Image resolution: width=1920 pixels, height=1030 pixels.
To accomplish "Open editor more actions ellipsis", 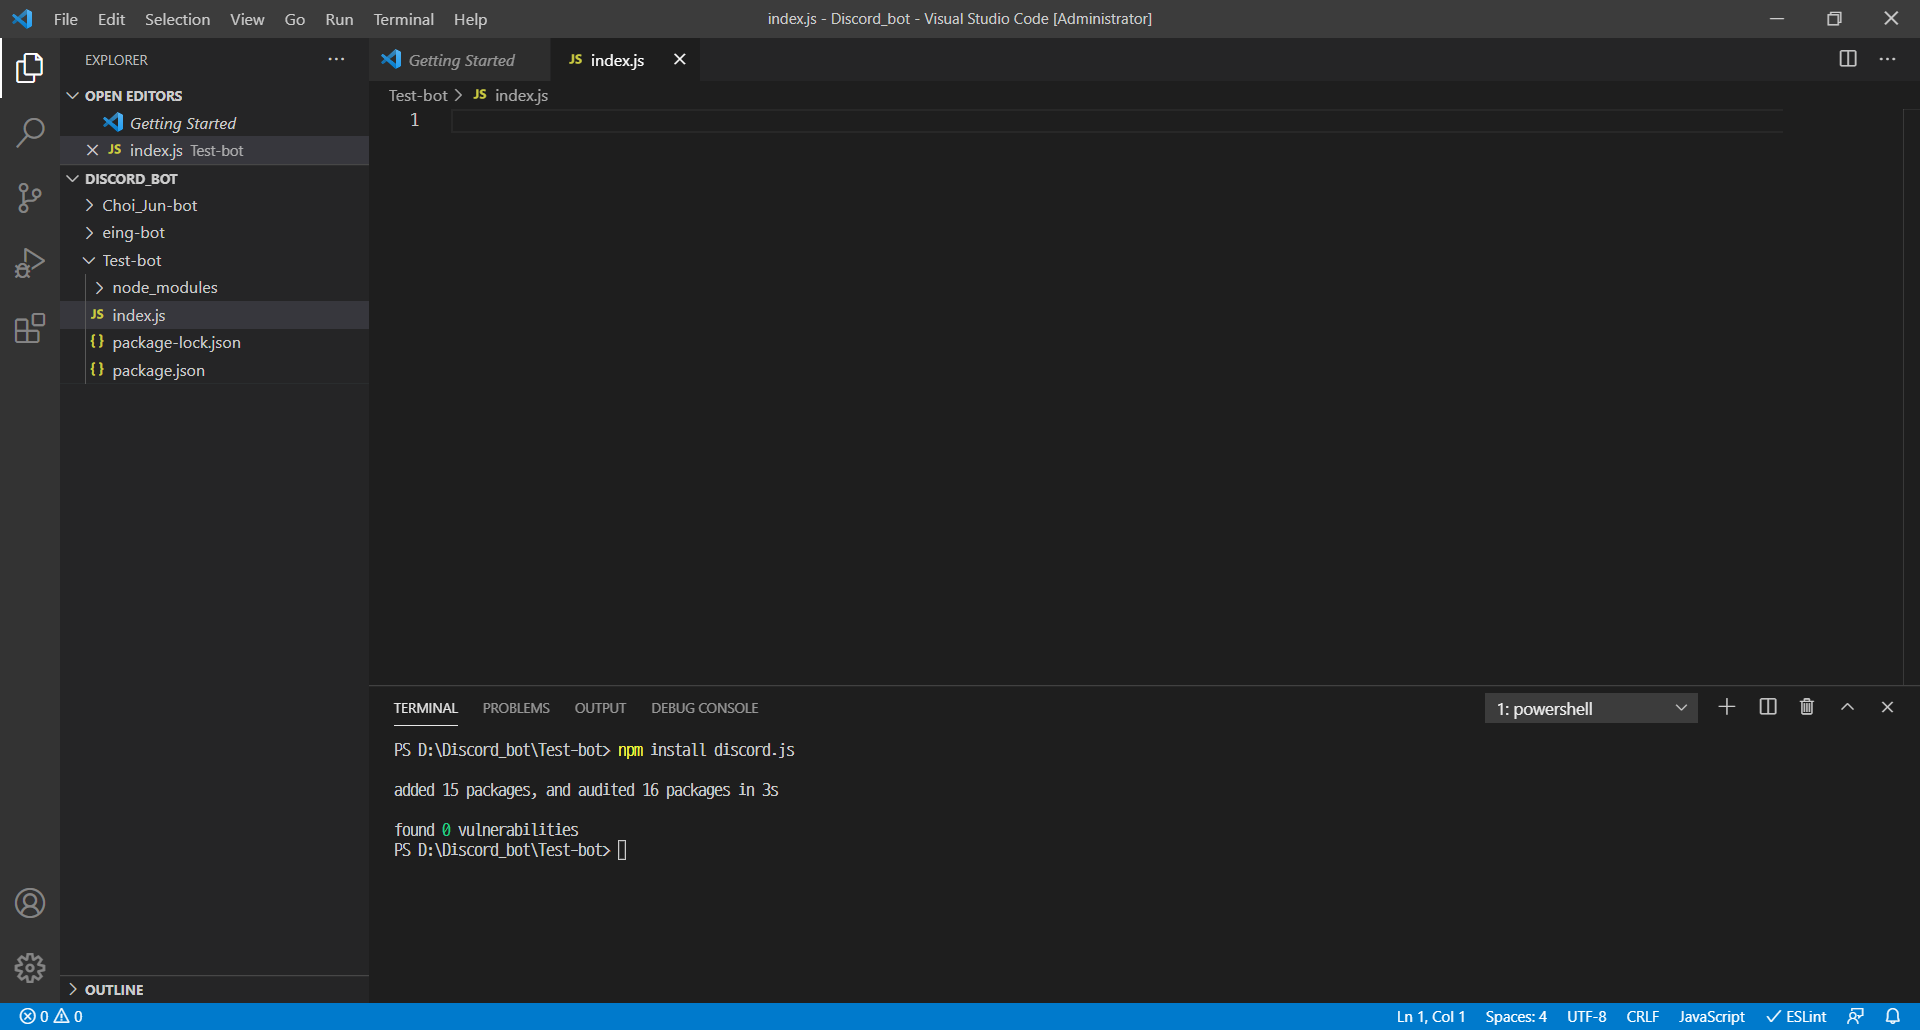I will point(1887,59).
